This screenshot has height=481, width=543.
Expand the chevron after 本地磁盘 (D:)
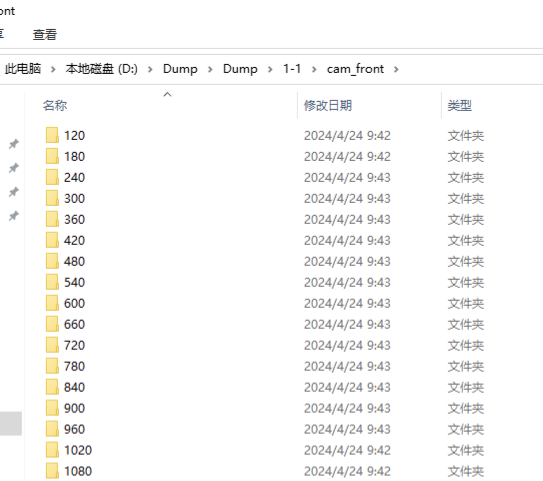click(x=150, y=69)
